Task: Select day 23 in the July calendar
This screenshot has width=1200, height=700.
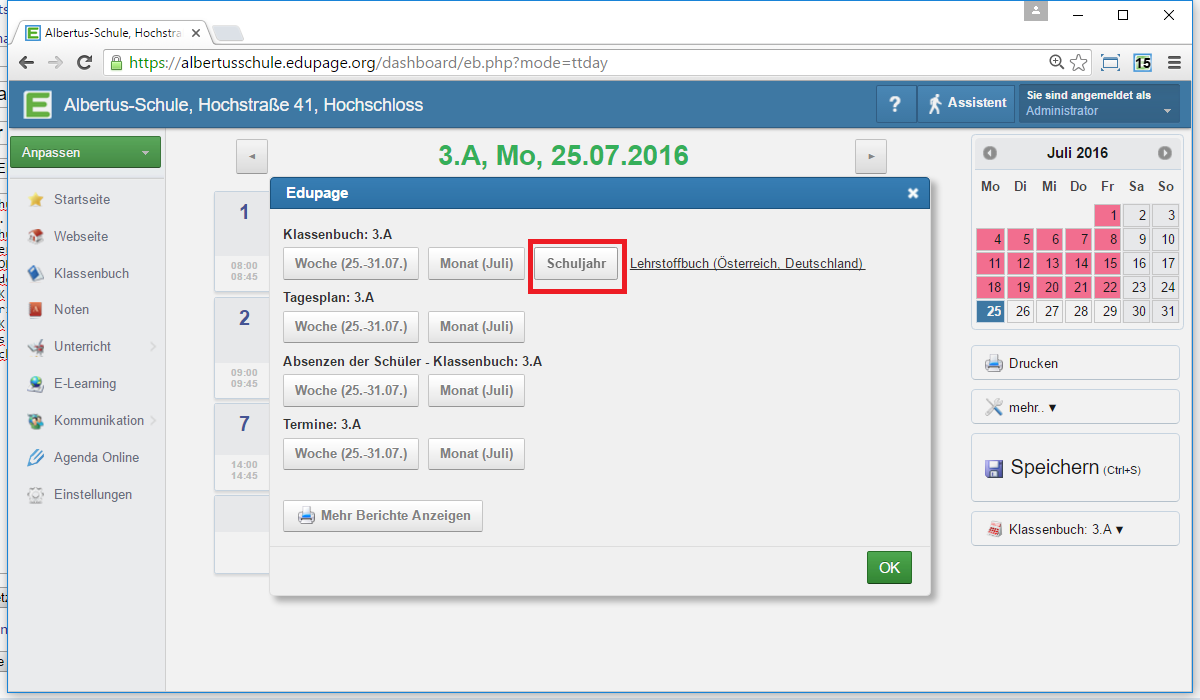Action: pos(1136,287)
